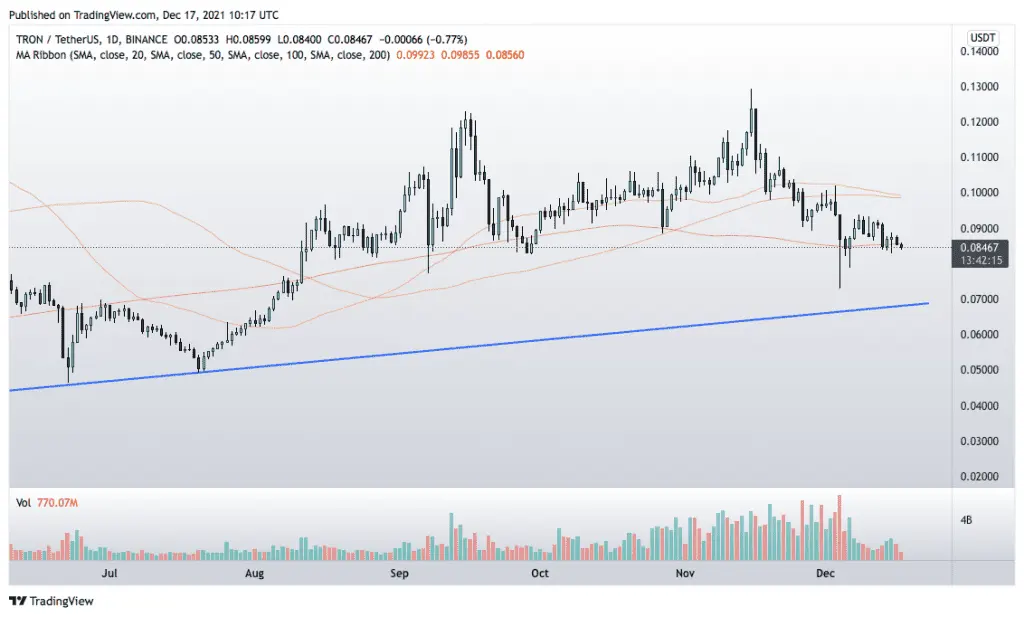Click the countdown timer 13:42:15
Viewport: 1024px width, 617px height.
tap(981, 260)
